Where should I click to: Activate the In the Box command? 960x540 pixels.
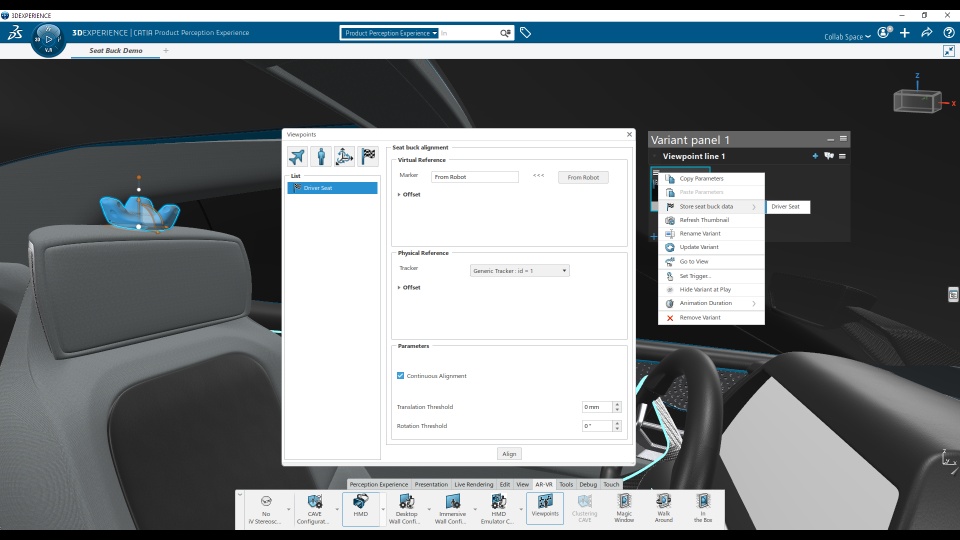(x=703, y=508)
